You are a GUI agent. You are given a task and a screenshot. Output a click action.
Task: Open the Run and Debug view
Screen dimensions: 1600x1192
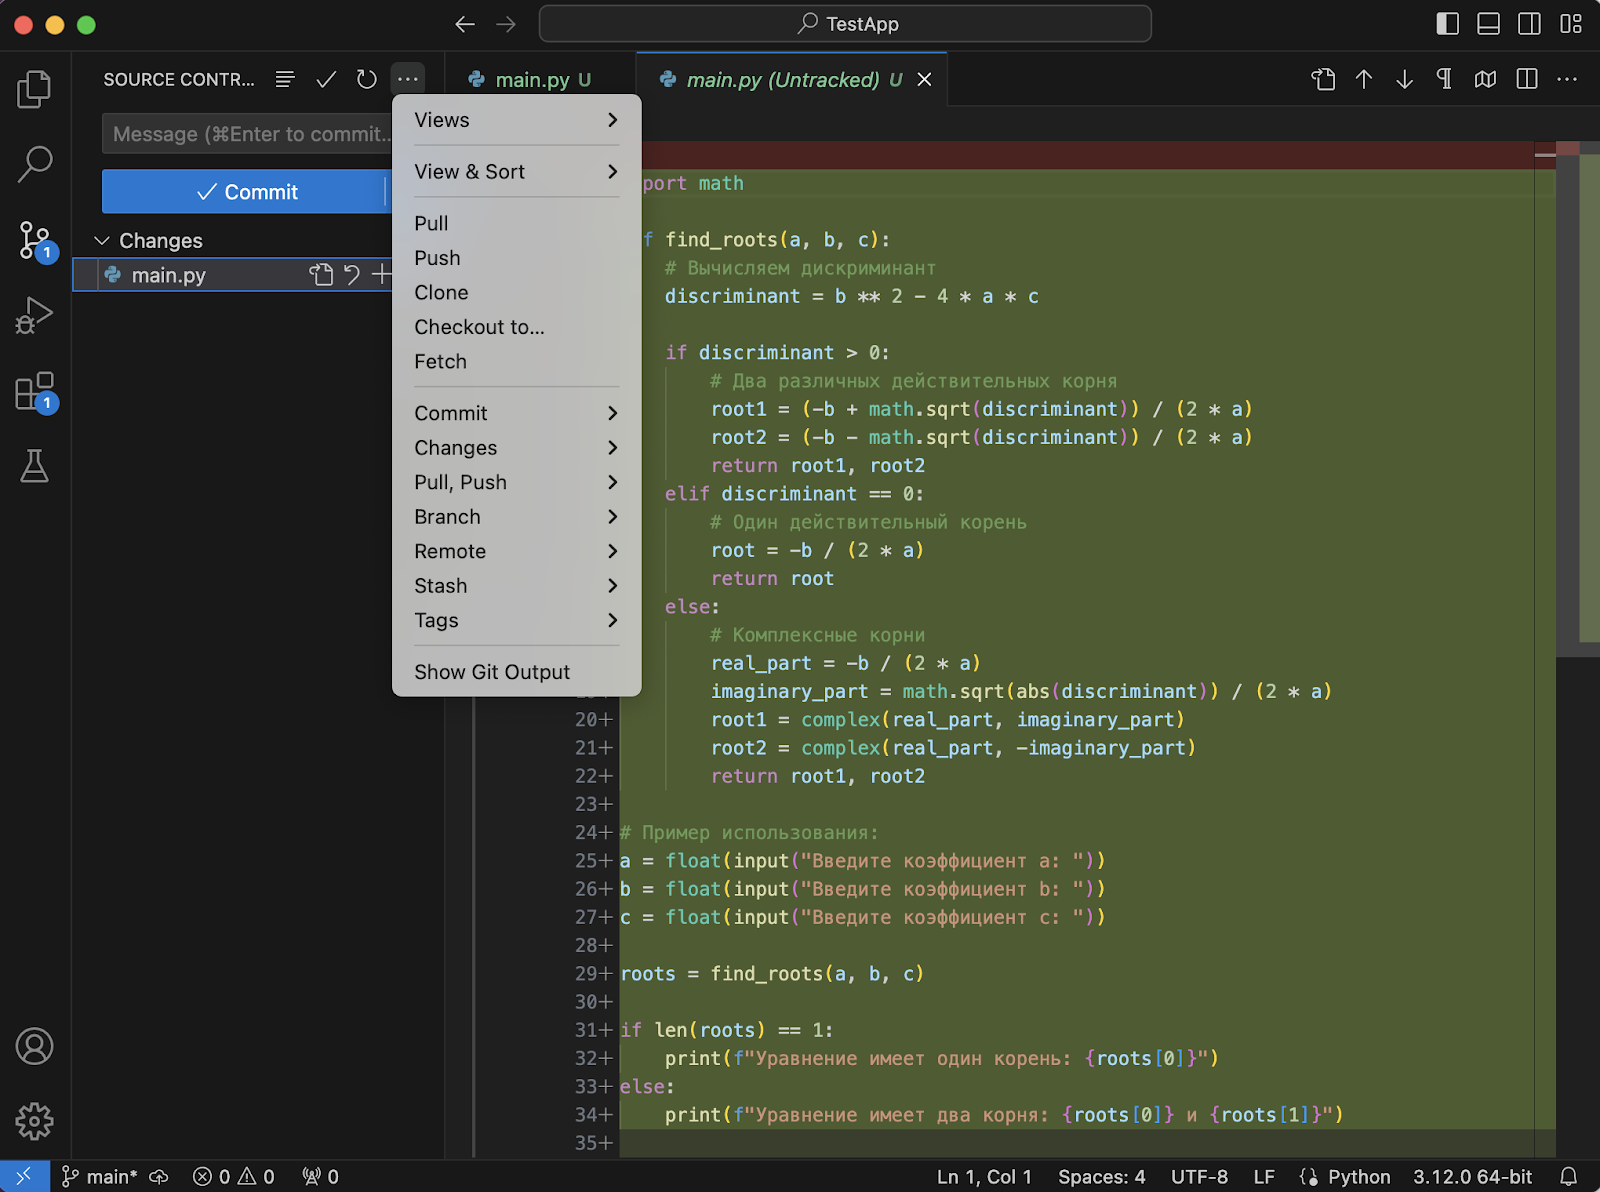tap(34, 315)
